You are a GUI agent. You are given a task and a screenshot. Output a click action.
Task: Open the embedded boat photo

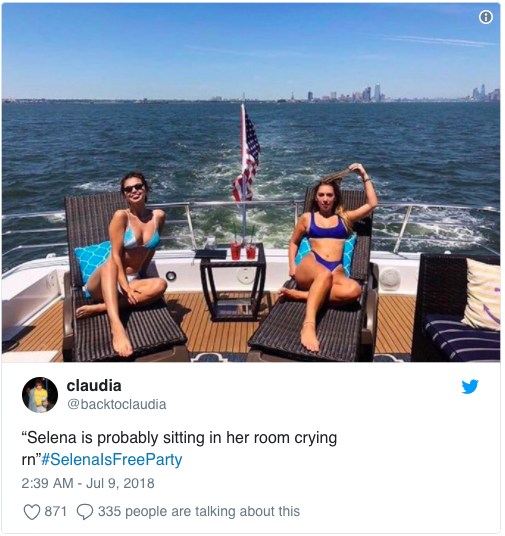click(x=251, y=183)
